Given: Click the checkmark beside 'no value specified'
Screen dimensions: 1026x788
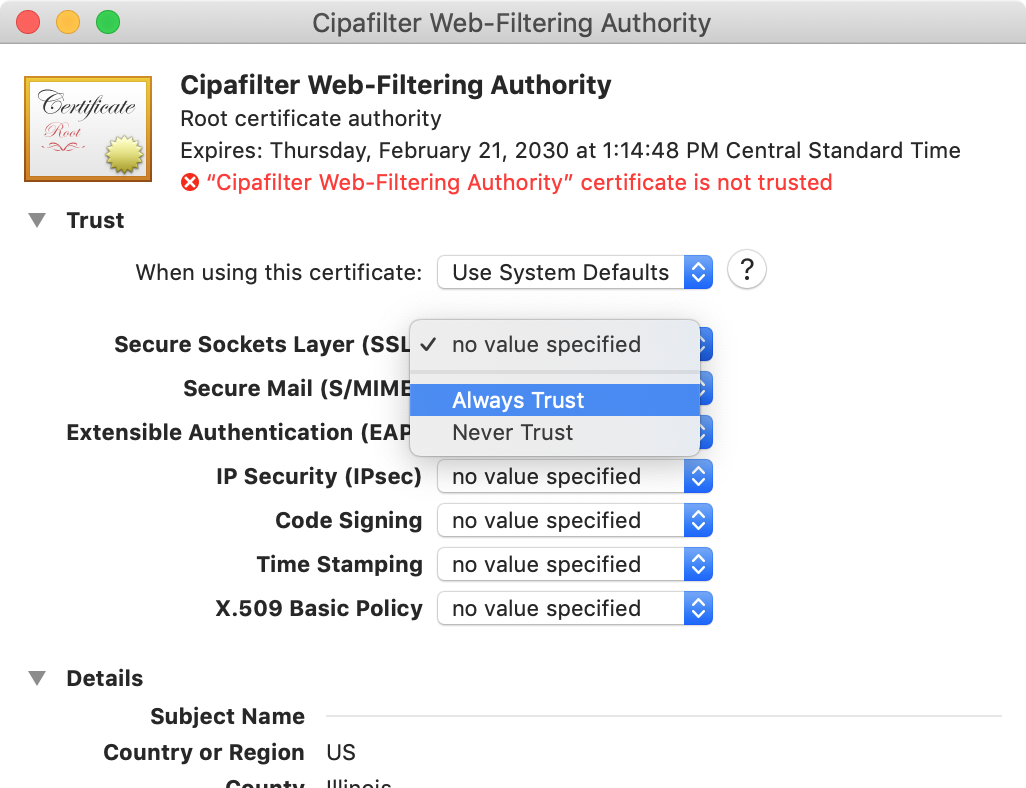Looking at the screenshot, I should 430,344.
